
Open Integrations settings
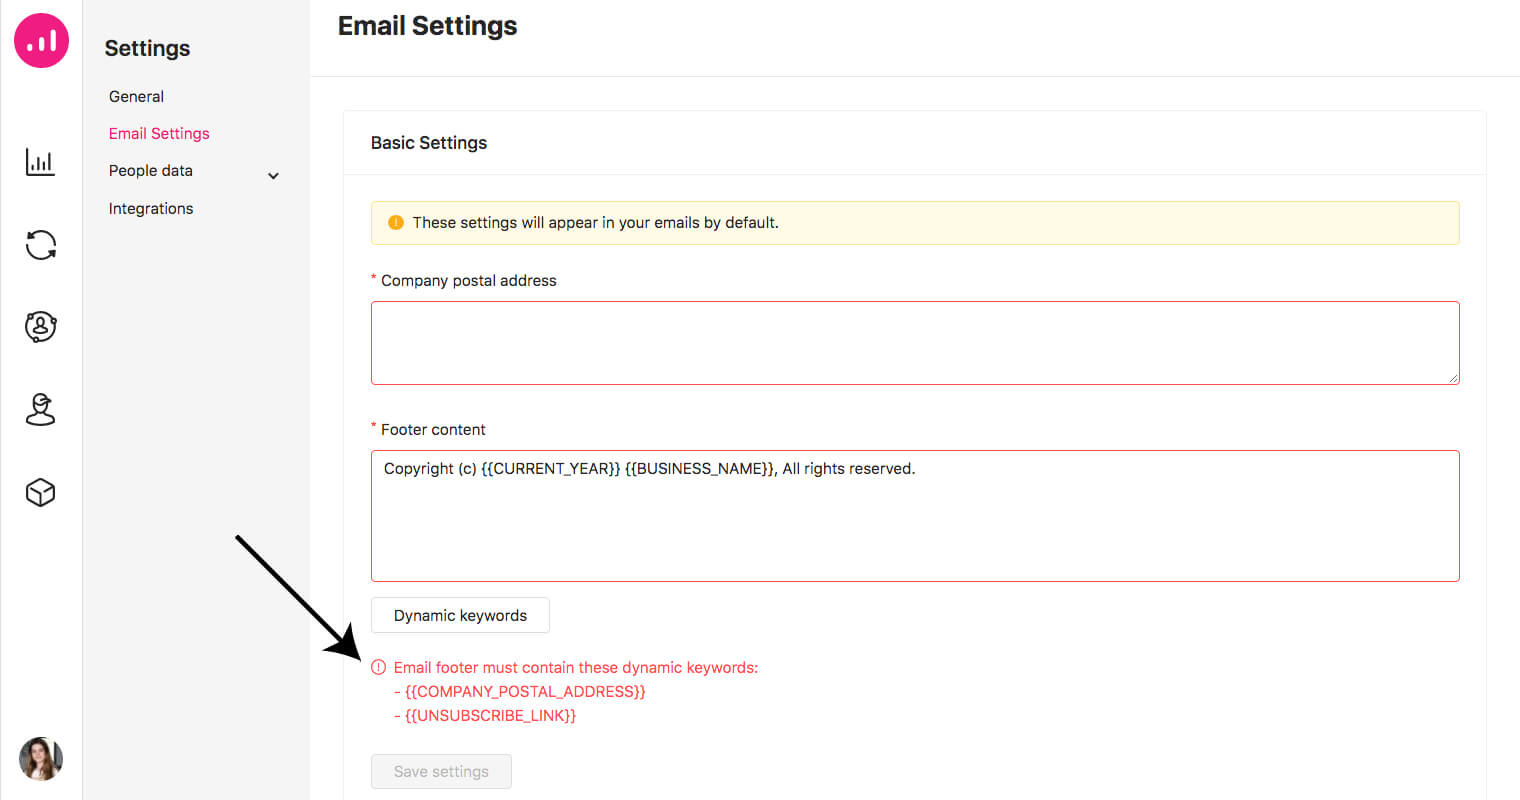click(151, 209)
